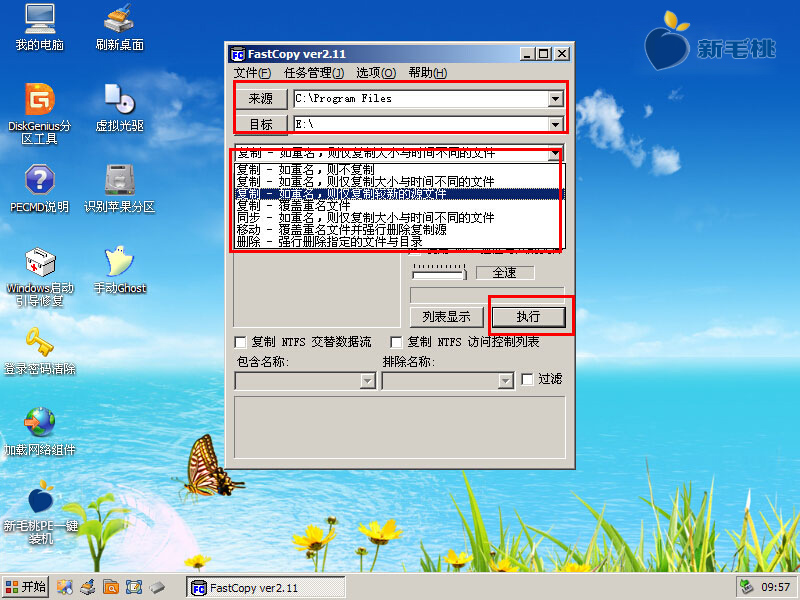This screenshot has width=800, height=600.
Task: Choose 删除 - 强行删除指定的文件与目录 option
Action: pyautogui.click(x=398, y=242)
